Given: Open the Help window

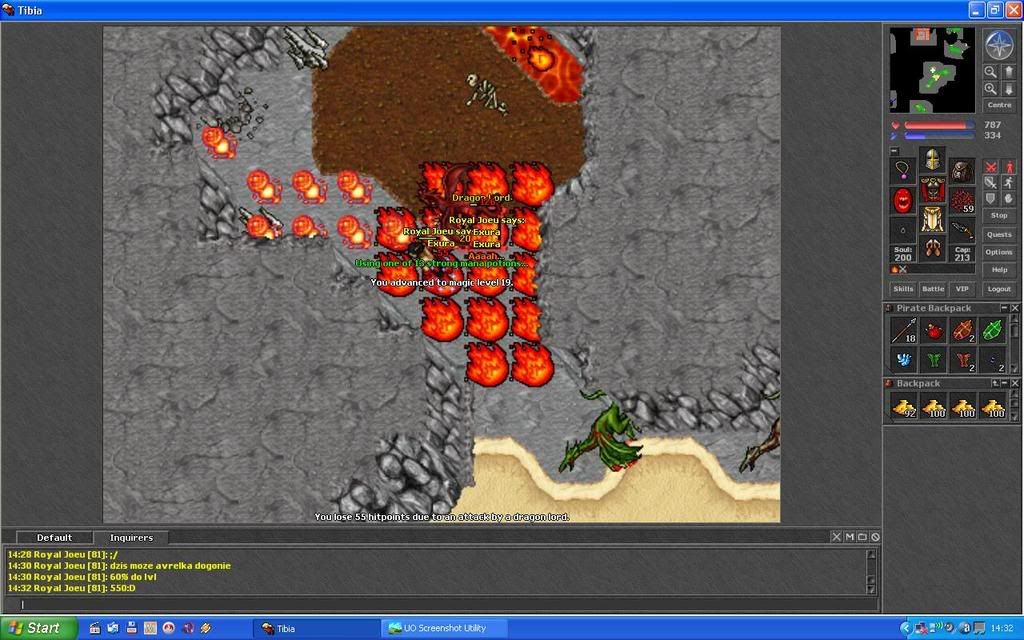Looking at the screenshot, I should point(999,270).
